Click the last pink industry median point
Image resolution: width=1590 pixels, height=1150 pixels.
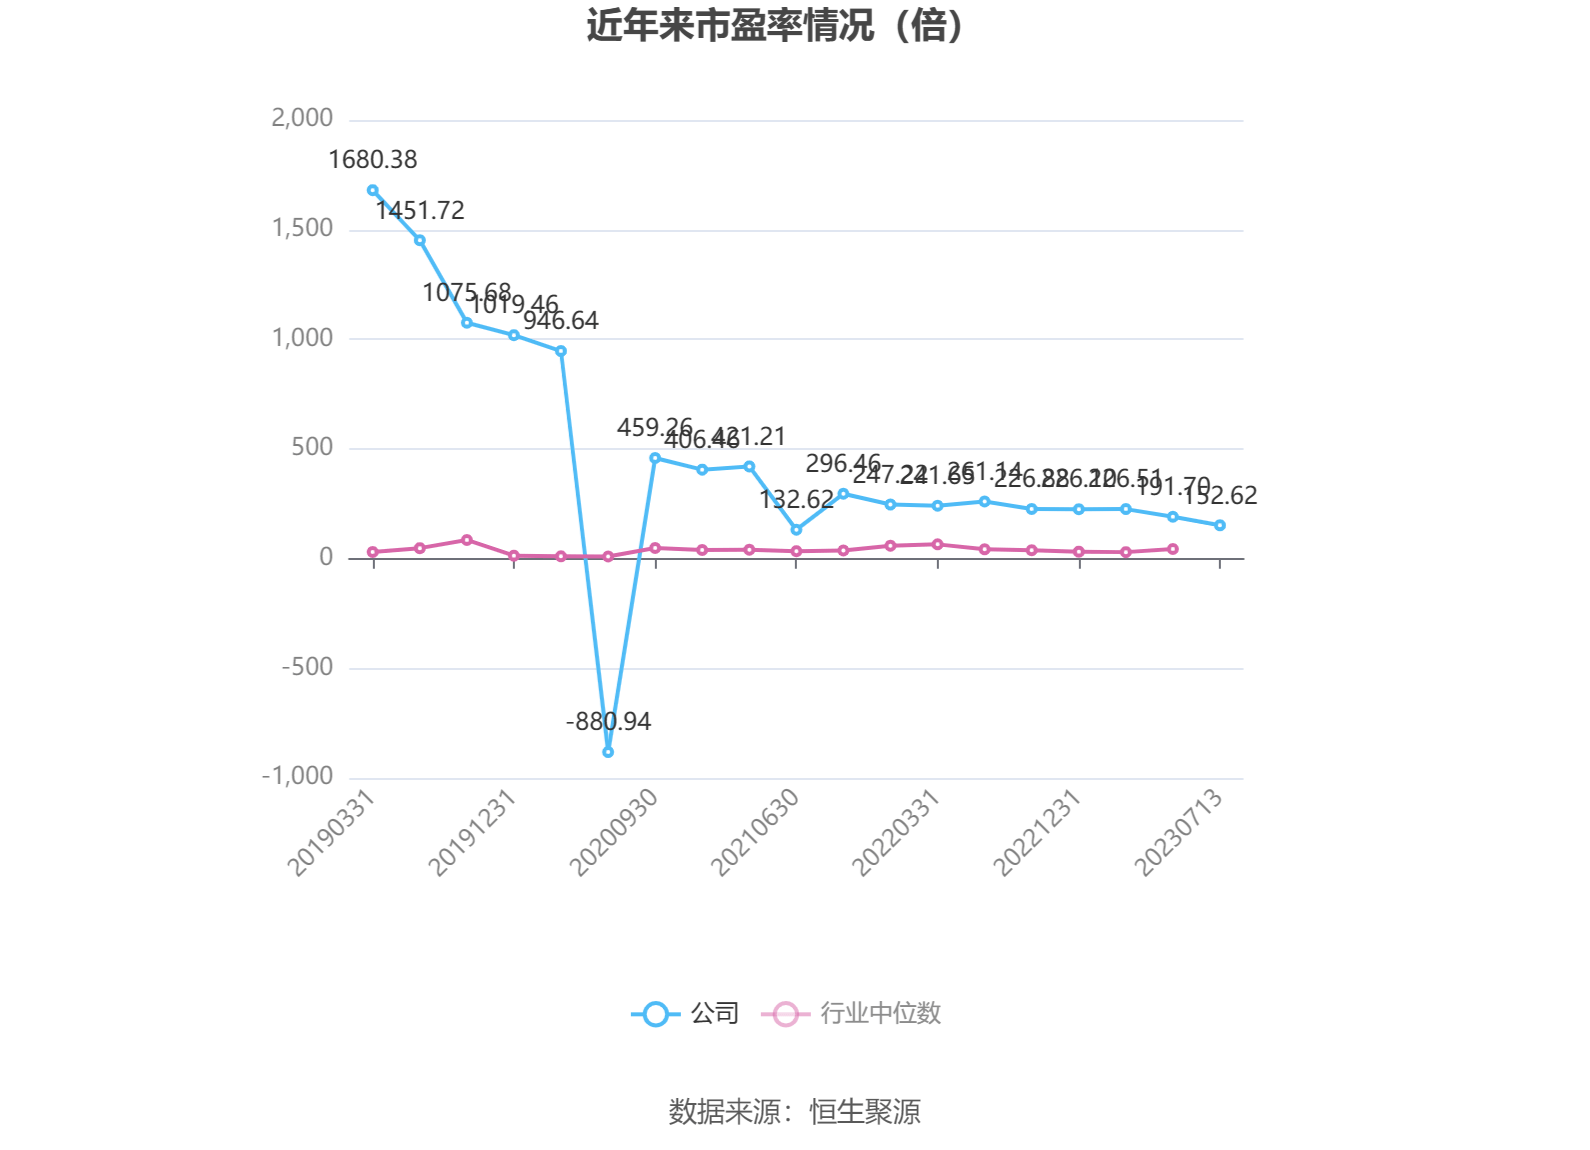(1173, 549)
